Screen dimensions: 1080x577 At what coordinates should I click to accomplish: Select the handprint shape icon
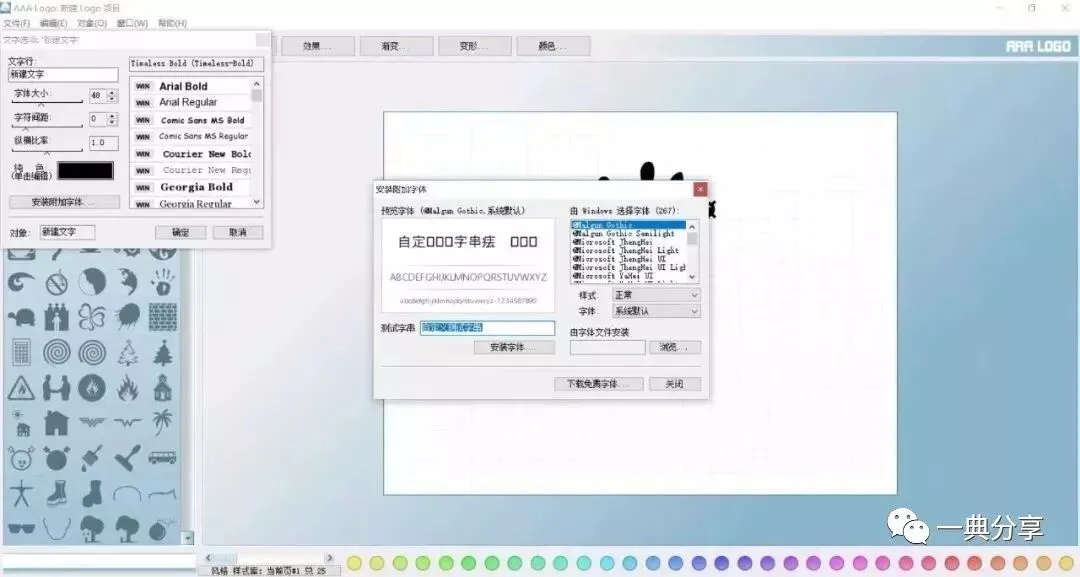click(x=163, y=281)
